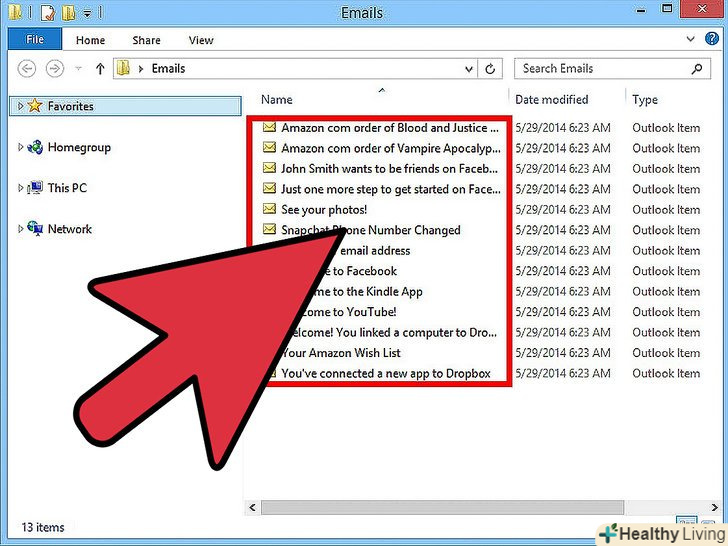Expand the ribbon with chevron

click(x=690, y=39)
